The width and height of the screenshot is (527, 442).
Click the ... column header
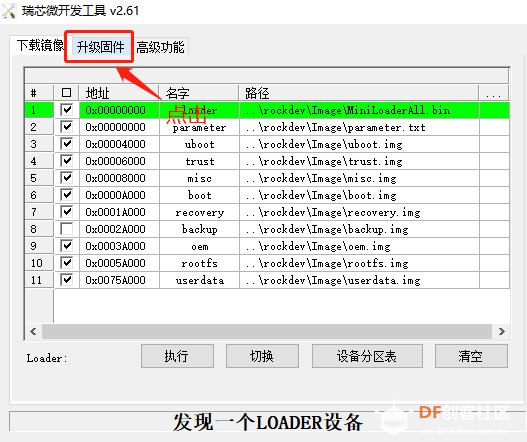[494, 93]
